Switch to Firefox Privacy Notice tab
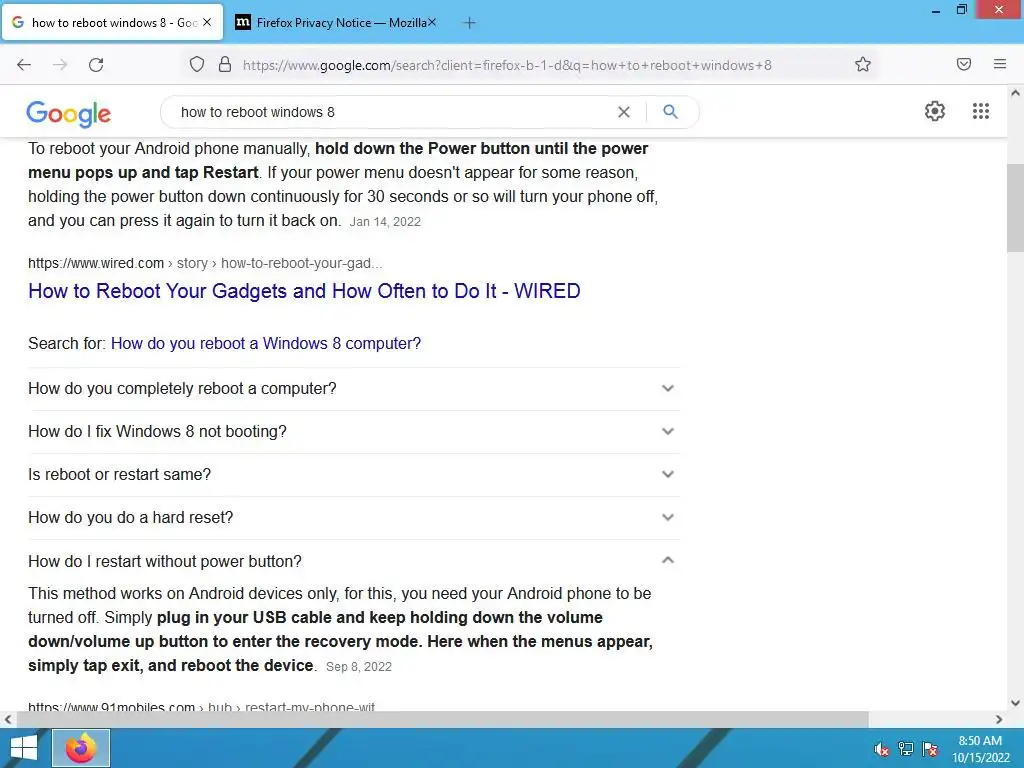 (x=335, y=22)
